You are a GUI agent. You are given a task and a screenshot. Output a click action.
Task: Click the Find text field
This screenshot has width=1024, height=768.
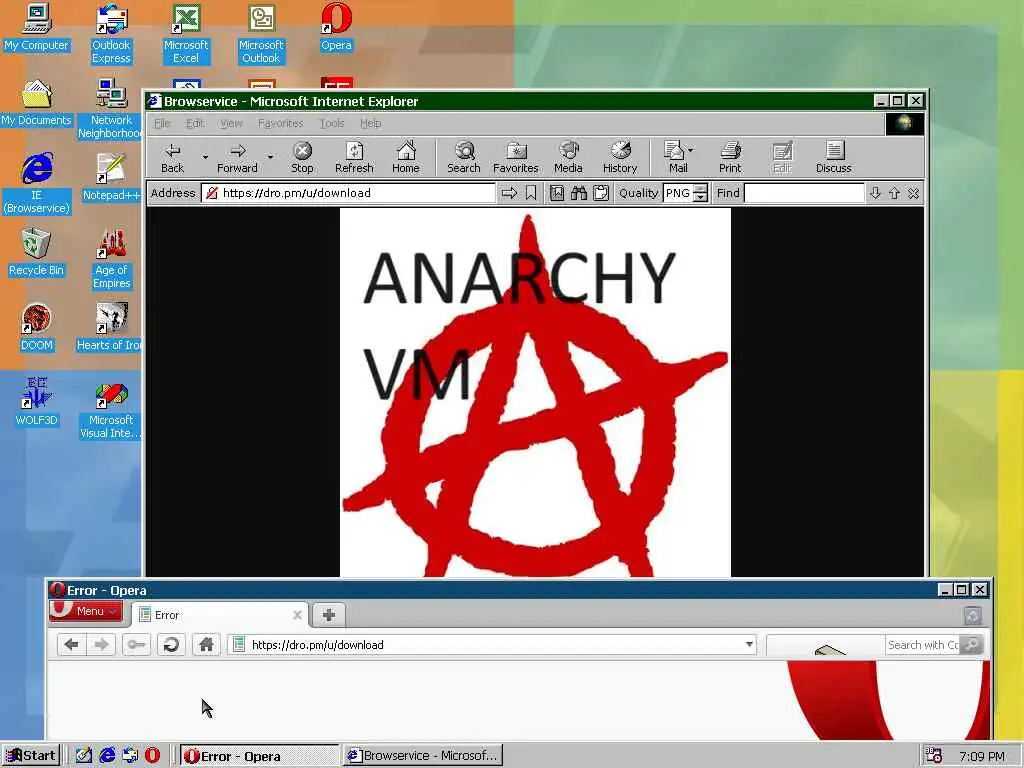coord(804,193)
